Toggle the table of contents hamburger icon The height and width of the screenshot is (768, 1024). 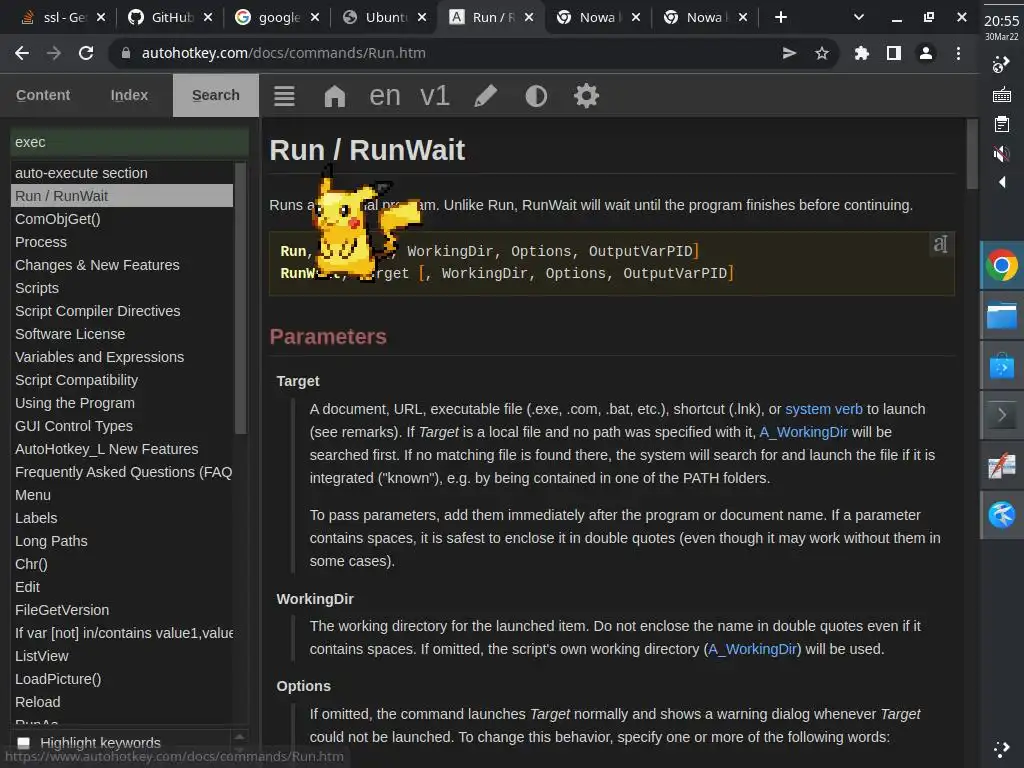284,96
